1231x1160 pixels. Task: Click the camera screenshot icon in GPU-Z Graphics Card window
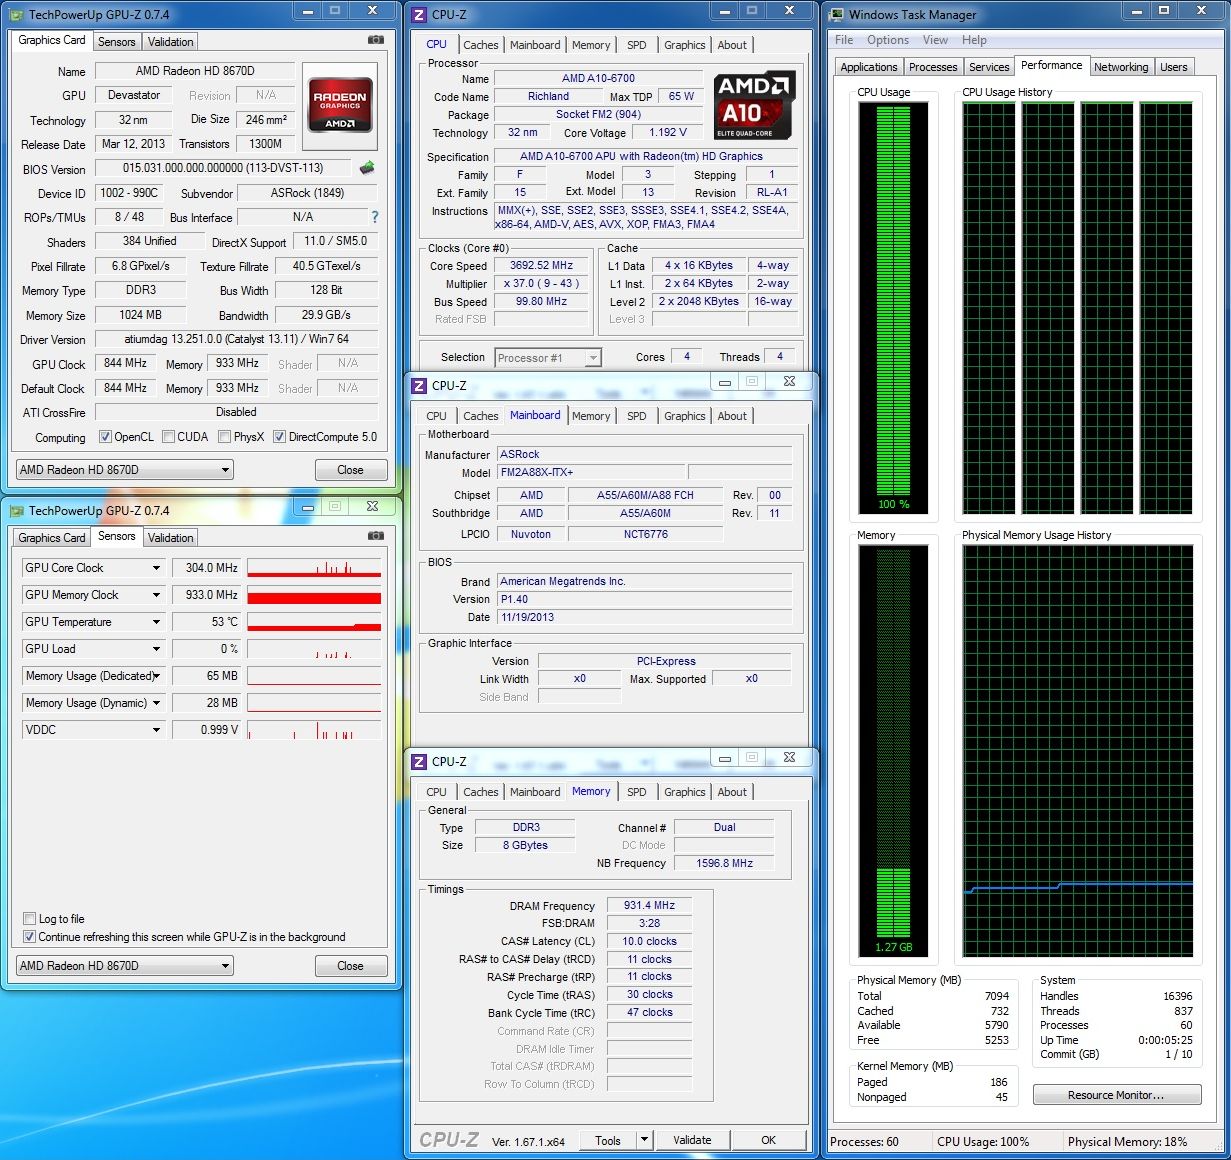pyautogui.click(x=375, y=40)
